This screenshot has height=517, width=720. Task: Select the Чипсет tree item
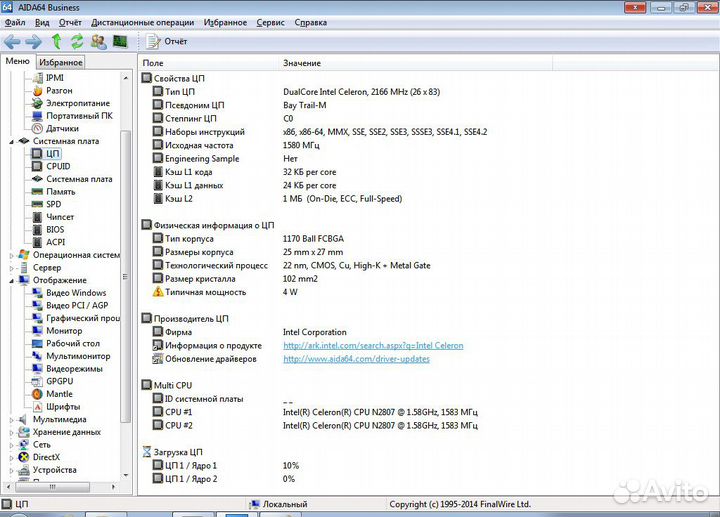click(x=60, y=217)
